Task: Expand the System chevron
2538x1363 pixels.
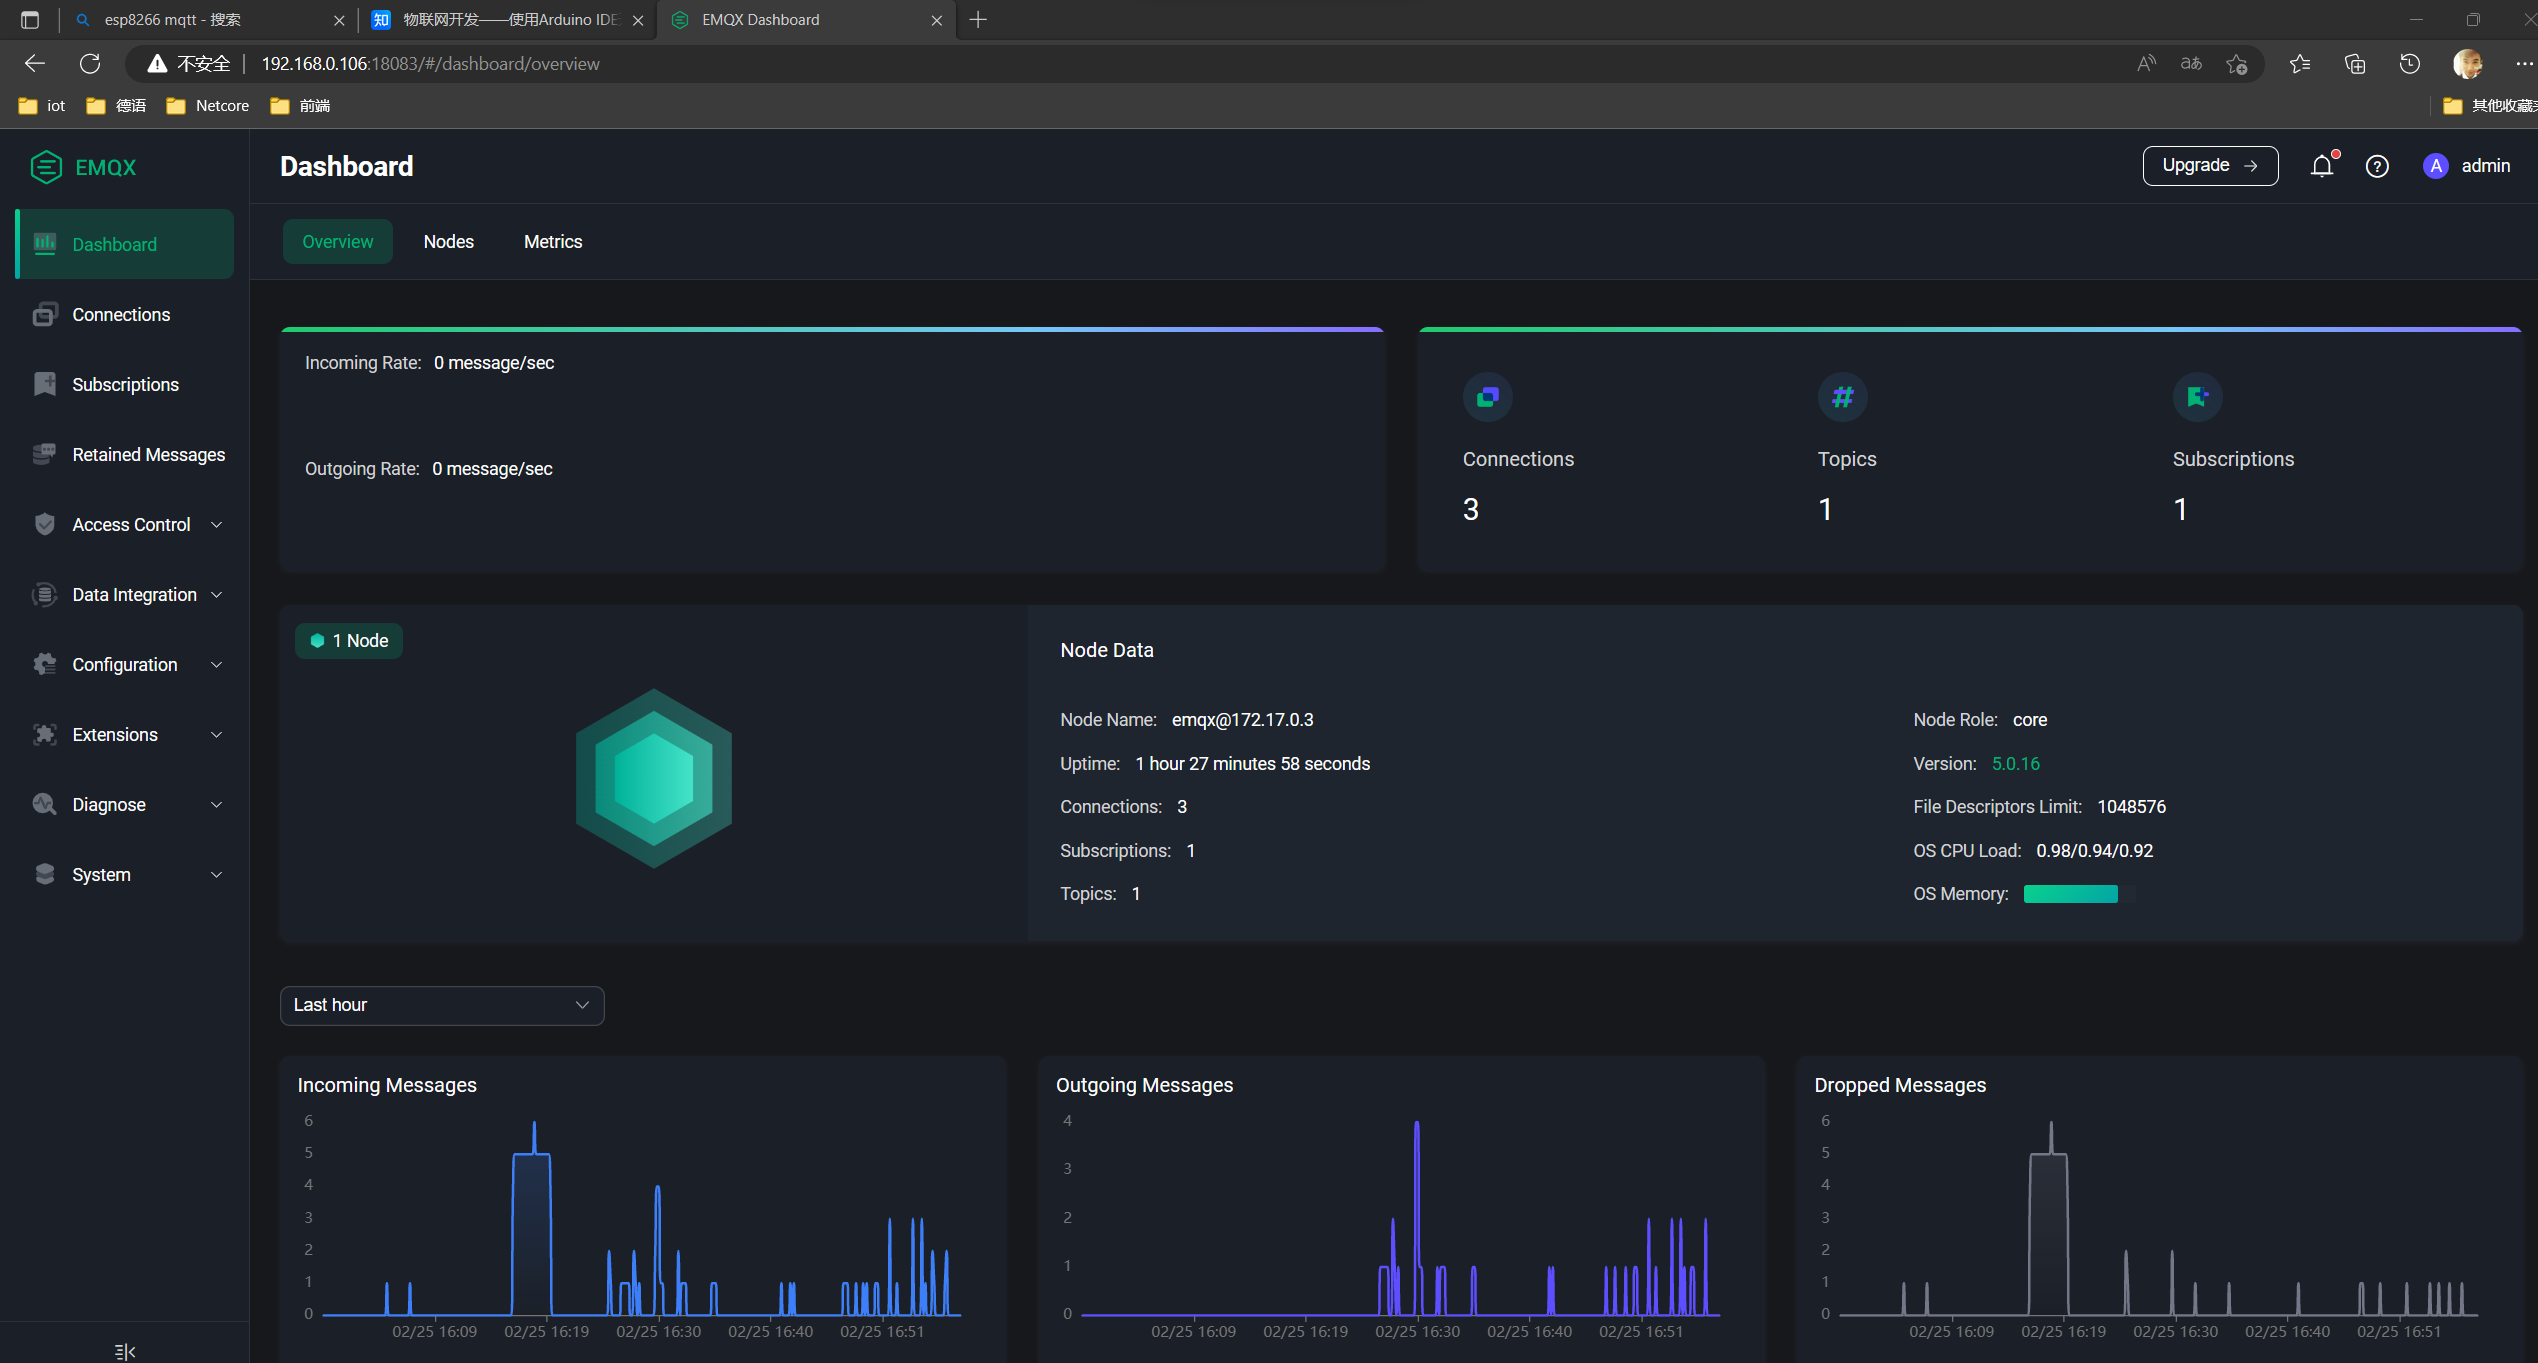Action: pyautogui.click(x=216, y=874)
